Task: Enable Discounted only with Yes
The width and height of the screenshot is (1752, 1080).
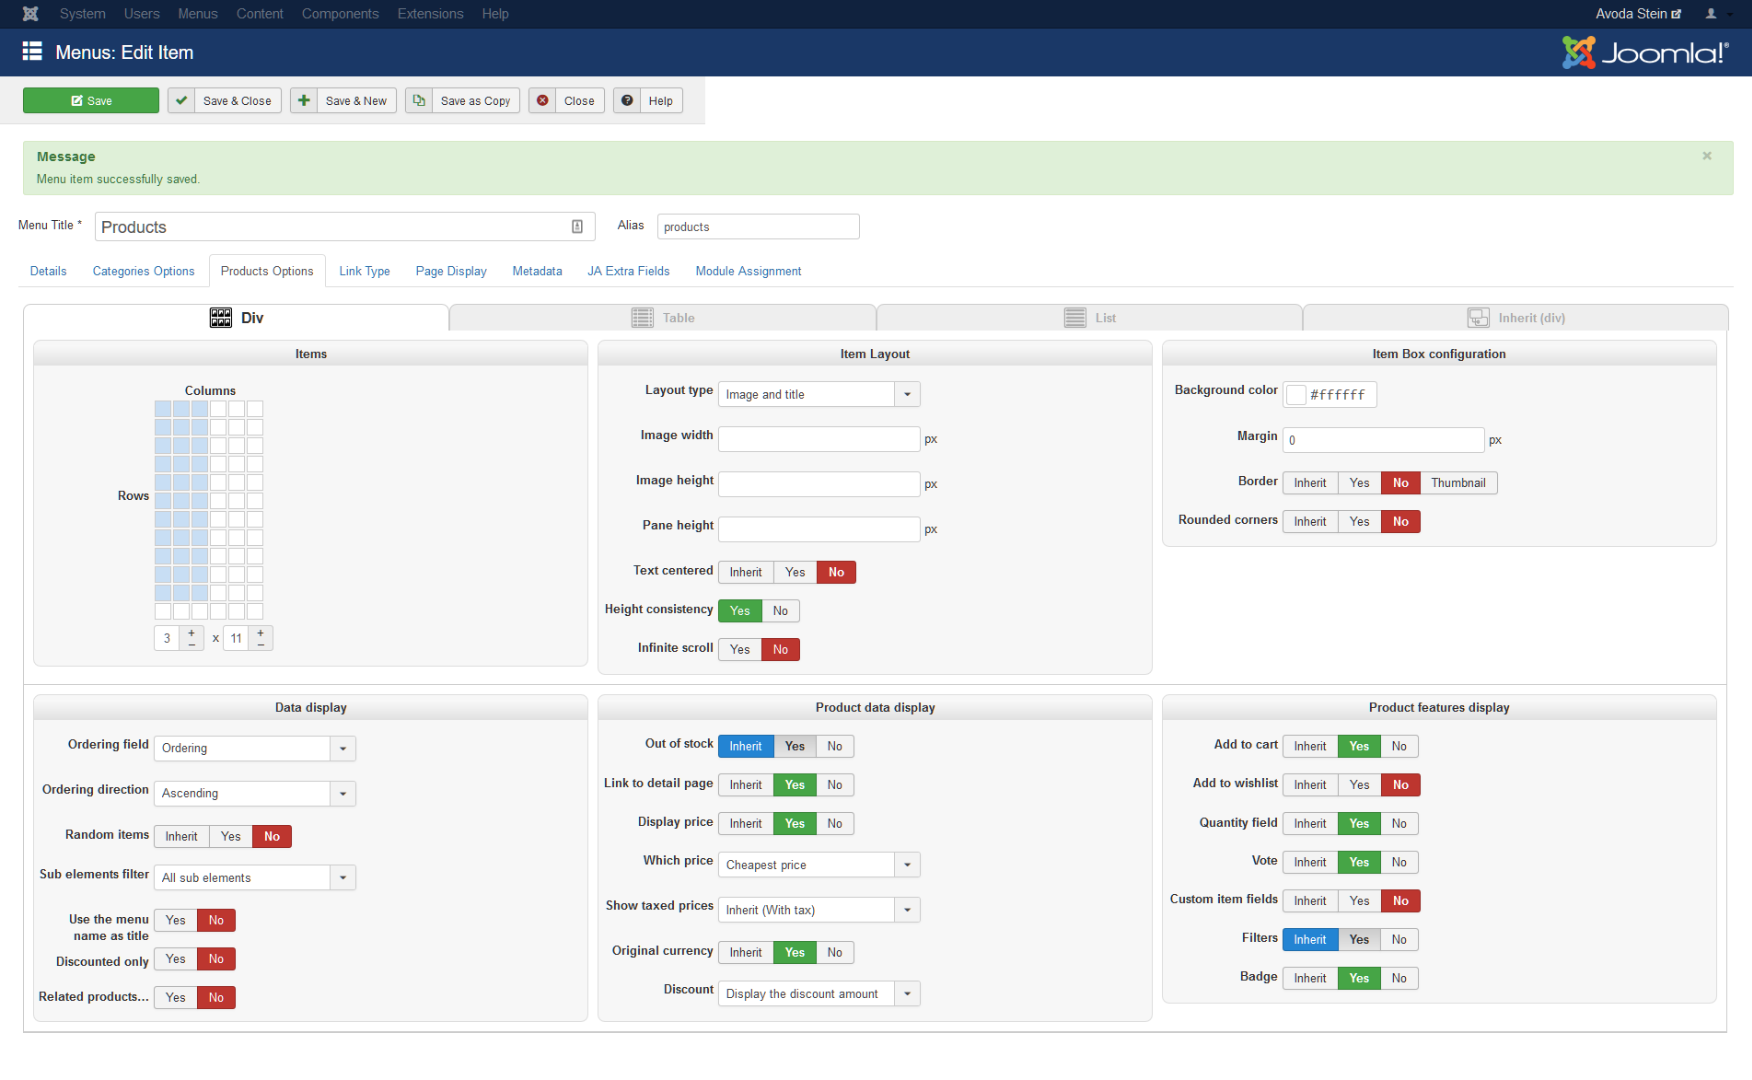Action: click(176, 959)
